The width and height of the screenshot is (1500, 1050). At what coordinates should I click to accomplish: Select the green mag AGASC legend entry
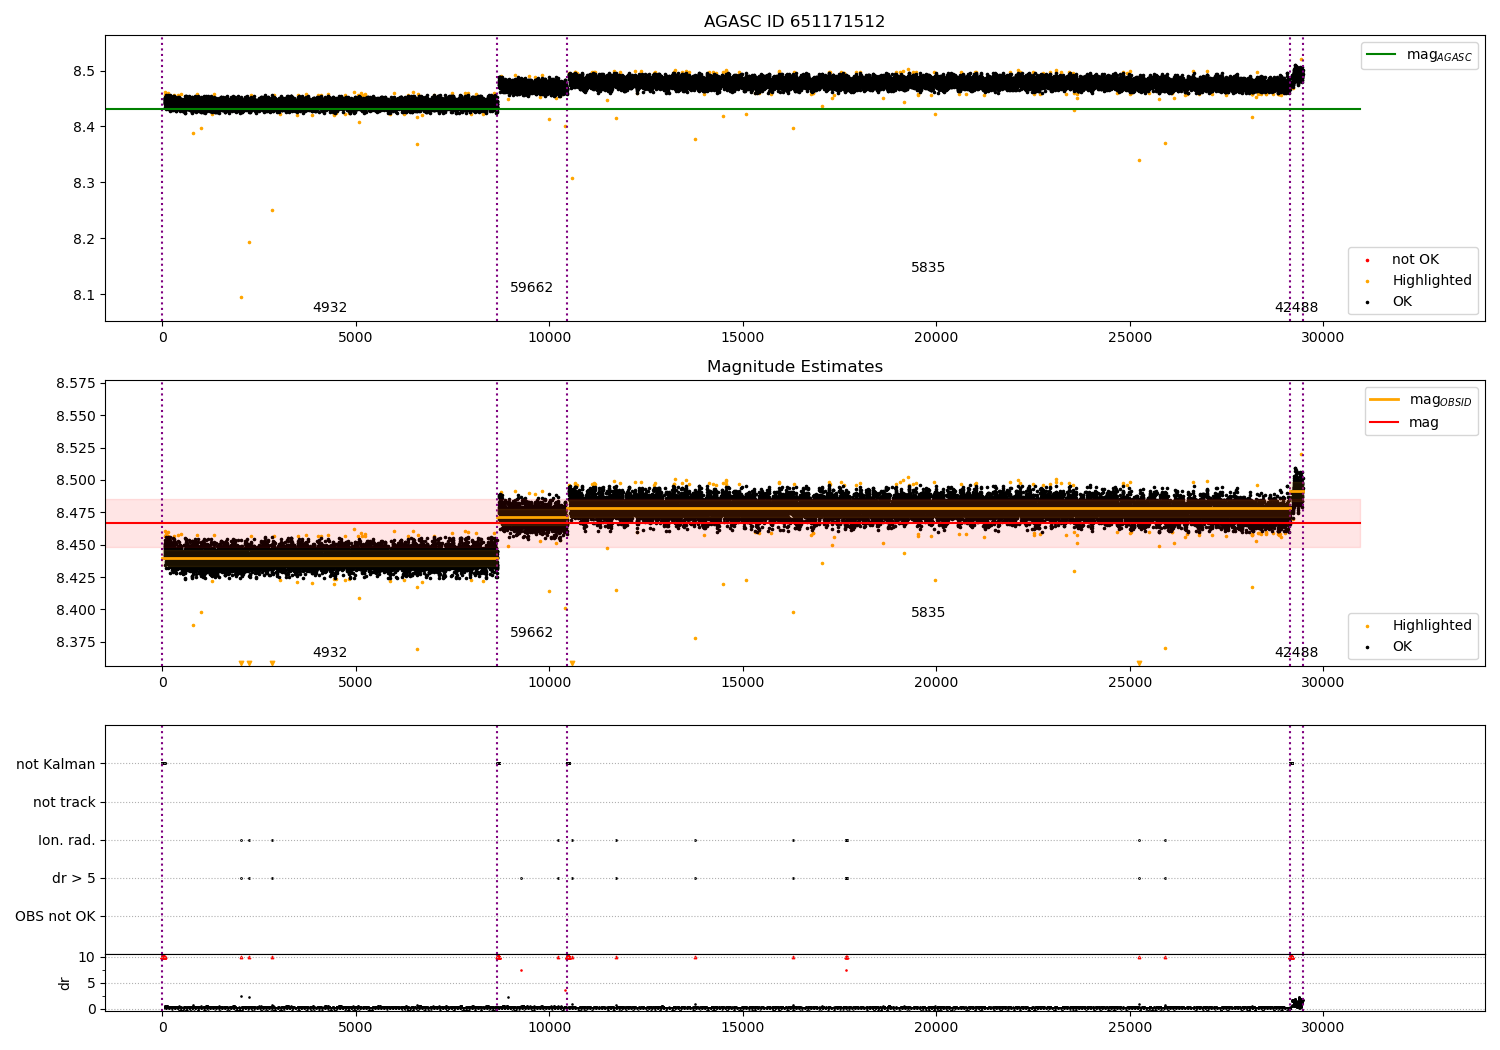click(x=1419, y=55)
